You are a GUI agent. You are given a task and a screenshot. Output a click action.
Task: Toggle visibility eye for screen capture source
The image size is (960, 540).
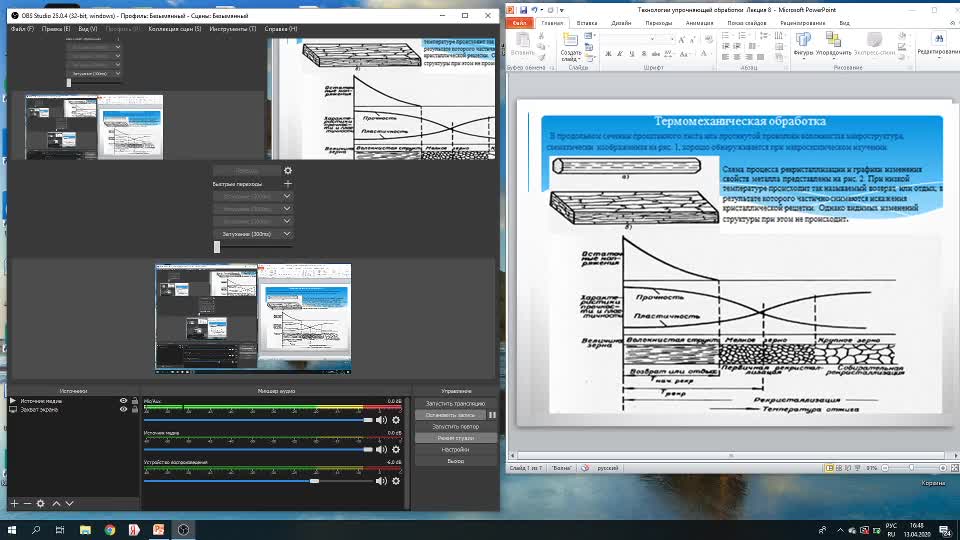pos(123,410)
